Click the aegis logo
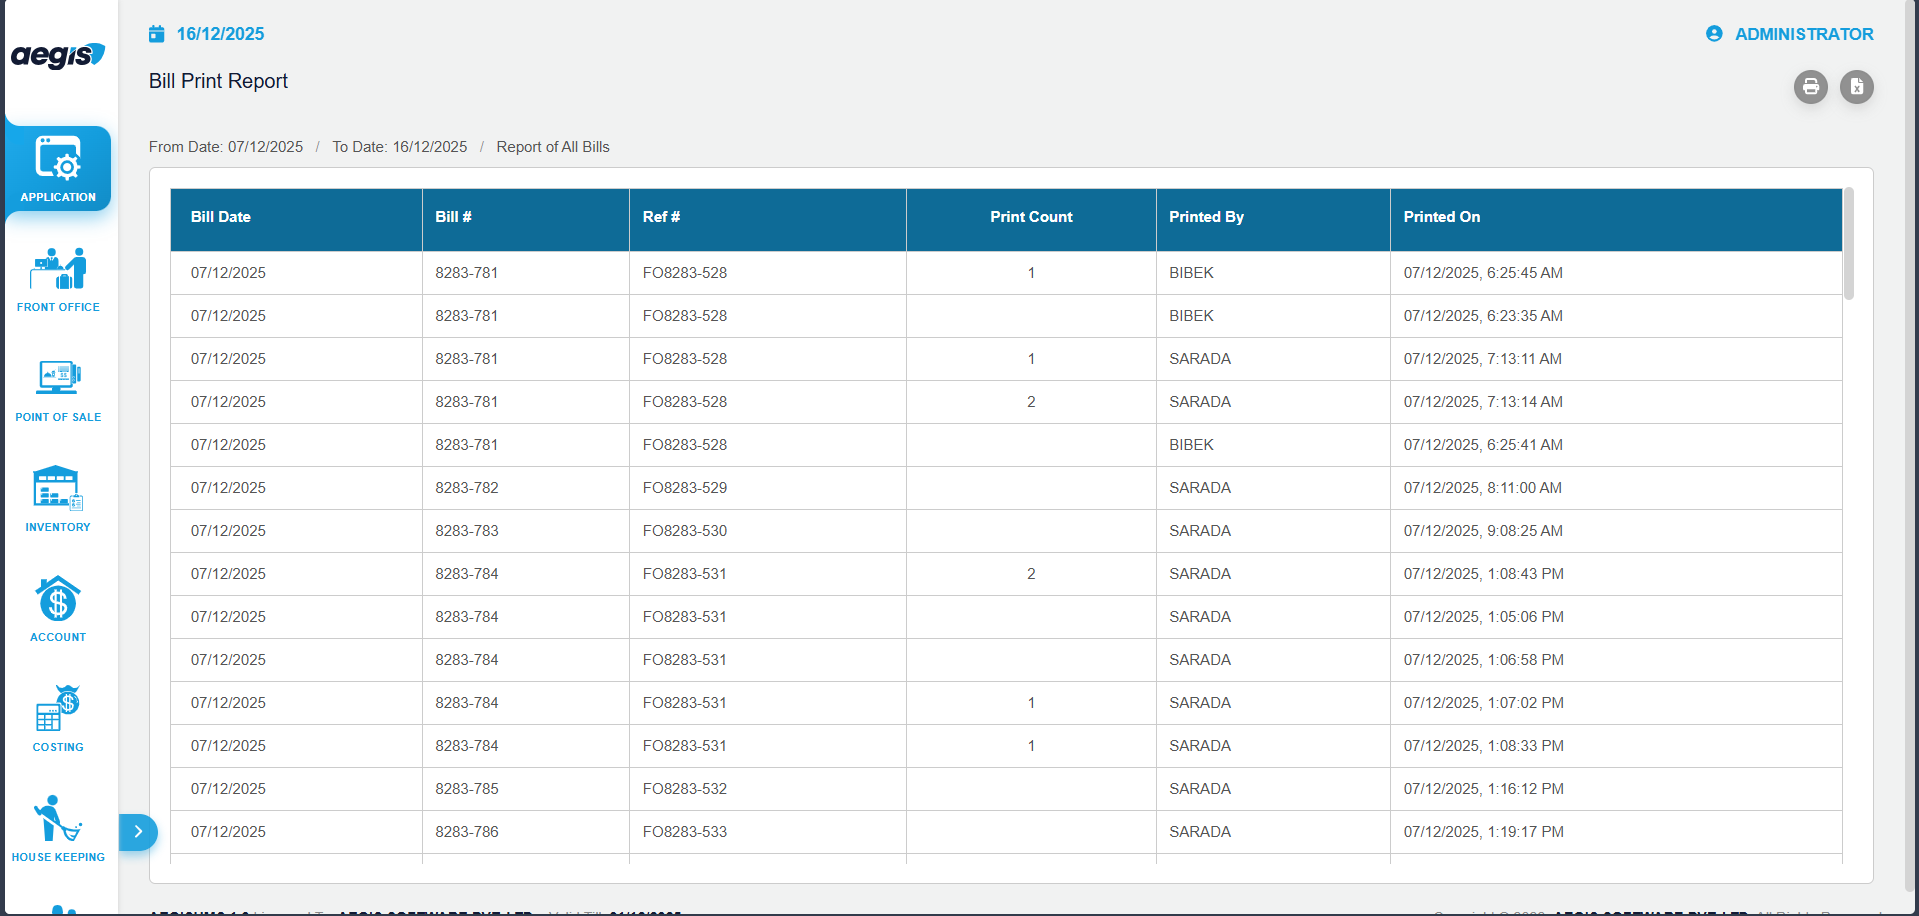1919x916 pixels. pyautogui.click(x=58, y=56)
